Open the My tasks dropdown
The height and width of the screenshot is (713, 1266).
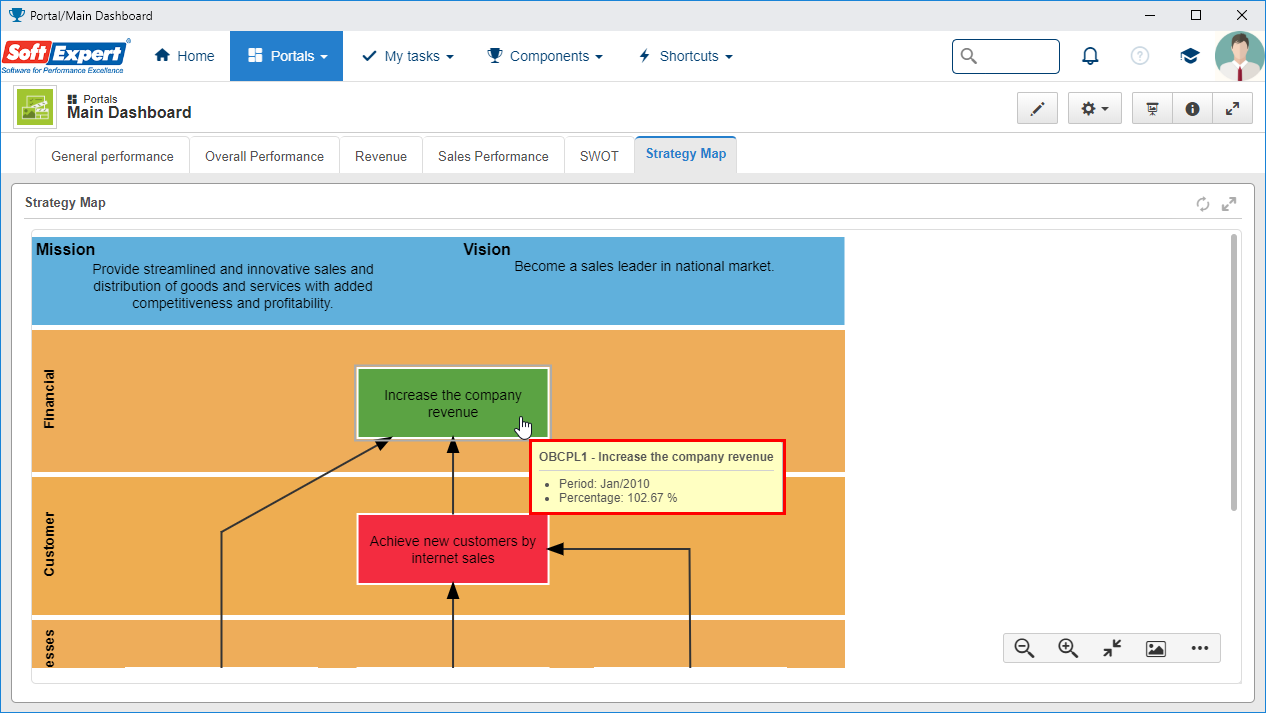point(407,56)
